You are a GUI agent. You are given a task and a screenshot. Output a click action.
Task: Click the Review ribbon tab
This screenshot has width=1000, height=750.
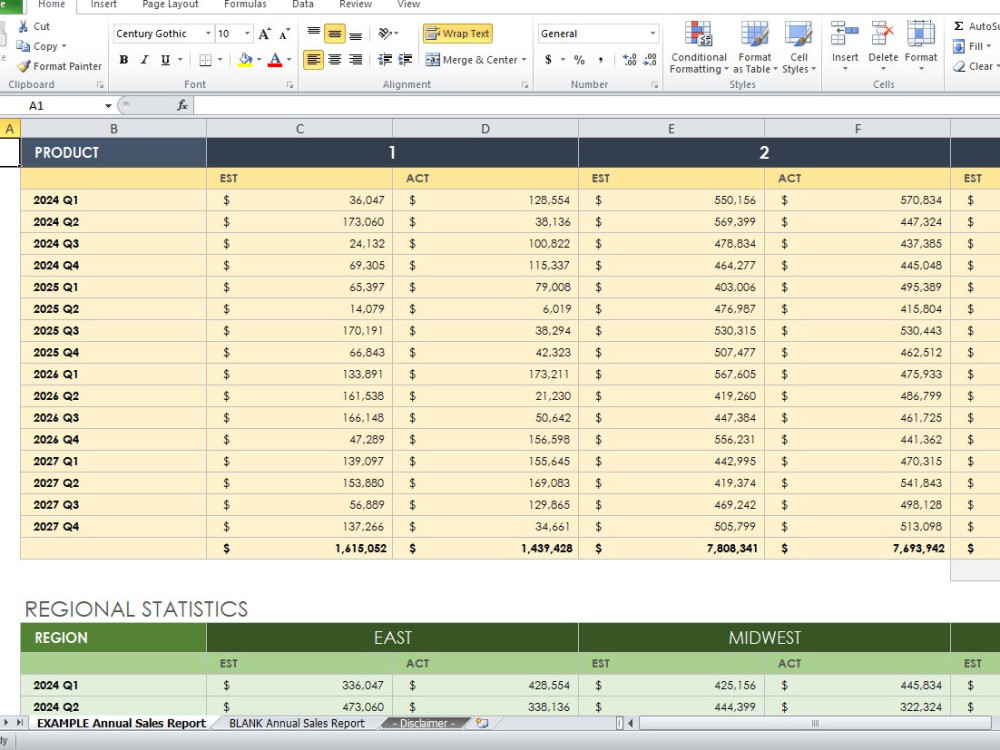coord(355,4)
